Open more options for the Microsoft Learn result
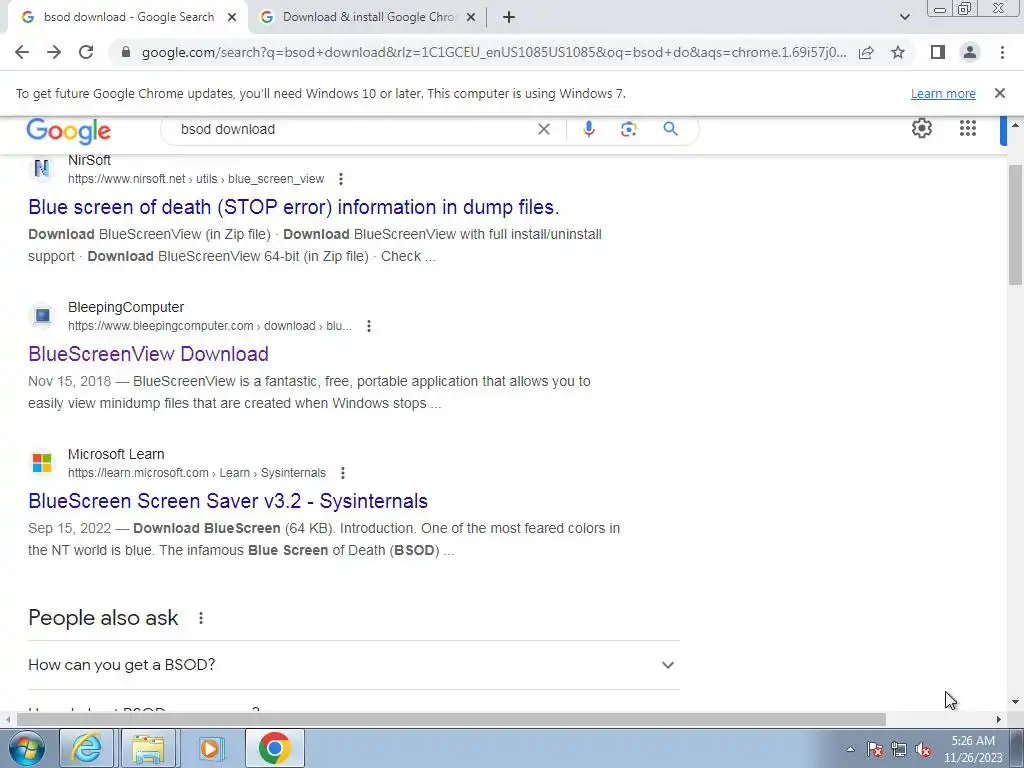 (x=343, y=473)
